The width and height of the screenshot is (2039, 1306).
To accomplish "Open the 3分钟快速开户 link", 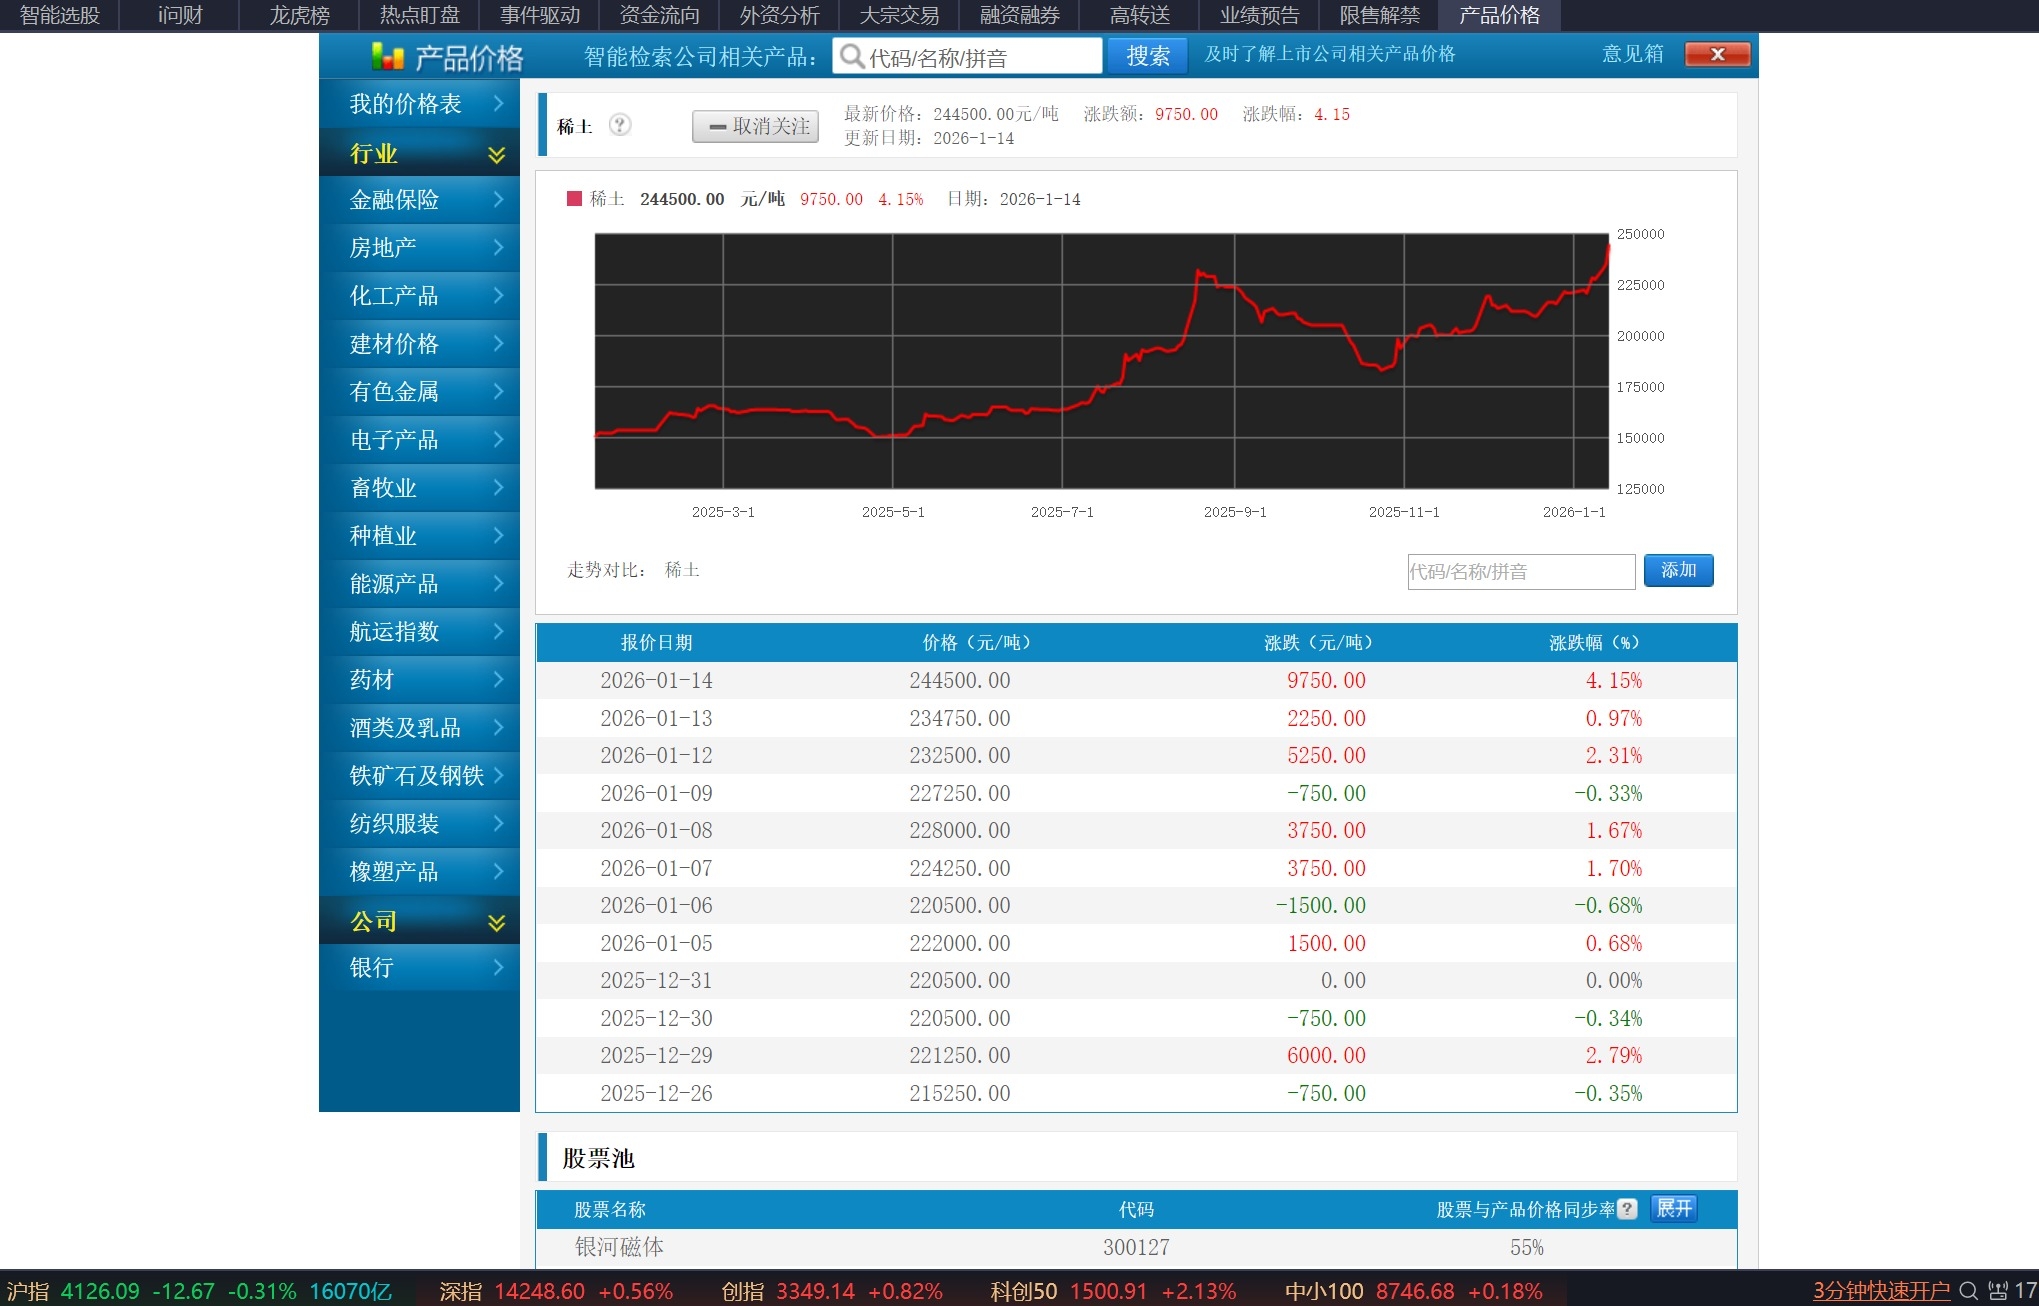I will 1881,1290.
